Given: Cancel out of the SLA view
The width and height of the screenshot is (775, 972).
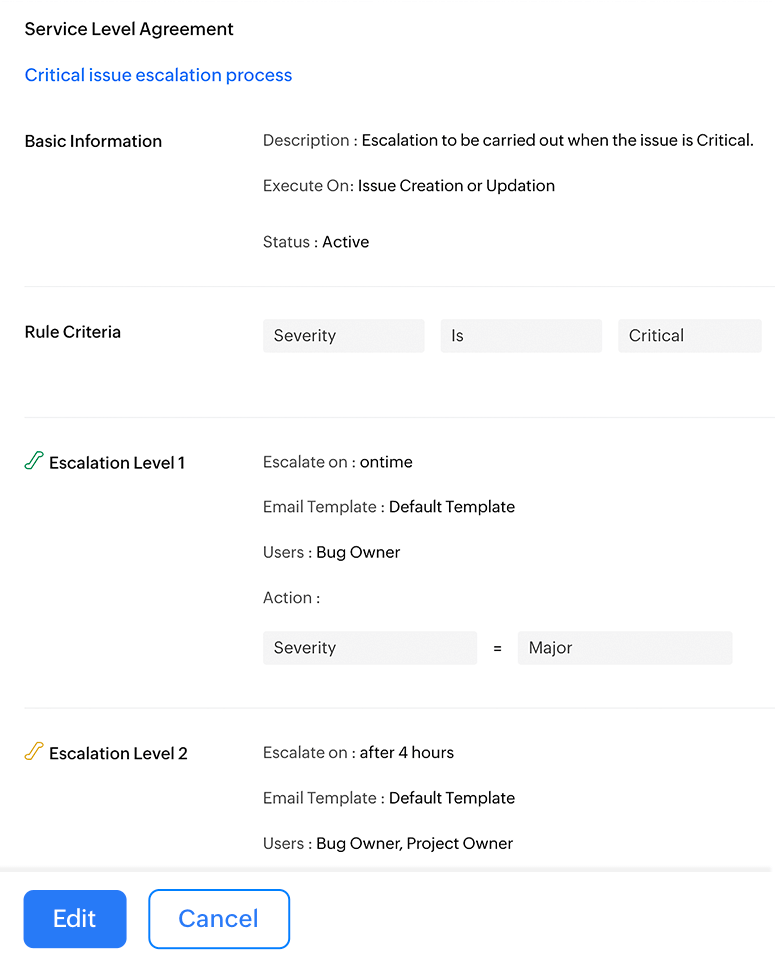Looking at the screenshot, I should [x=218, y=918].
